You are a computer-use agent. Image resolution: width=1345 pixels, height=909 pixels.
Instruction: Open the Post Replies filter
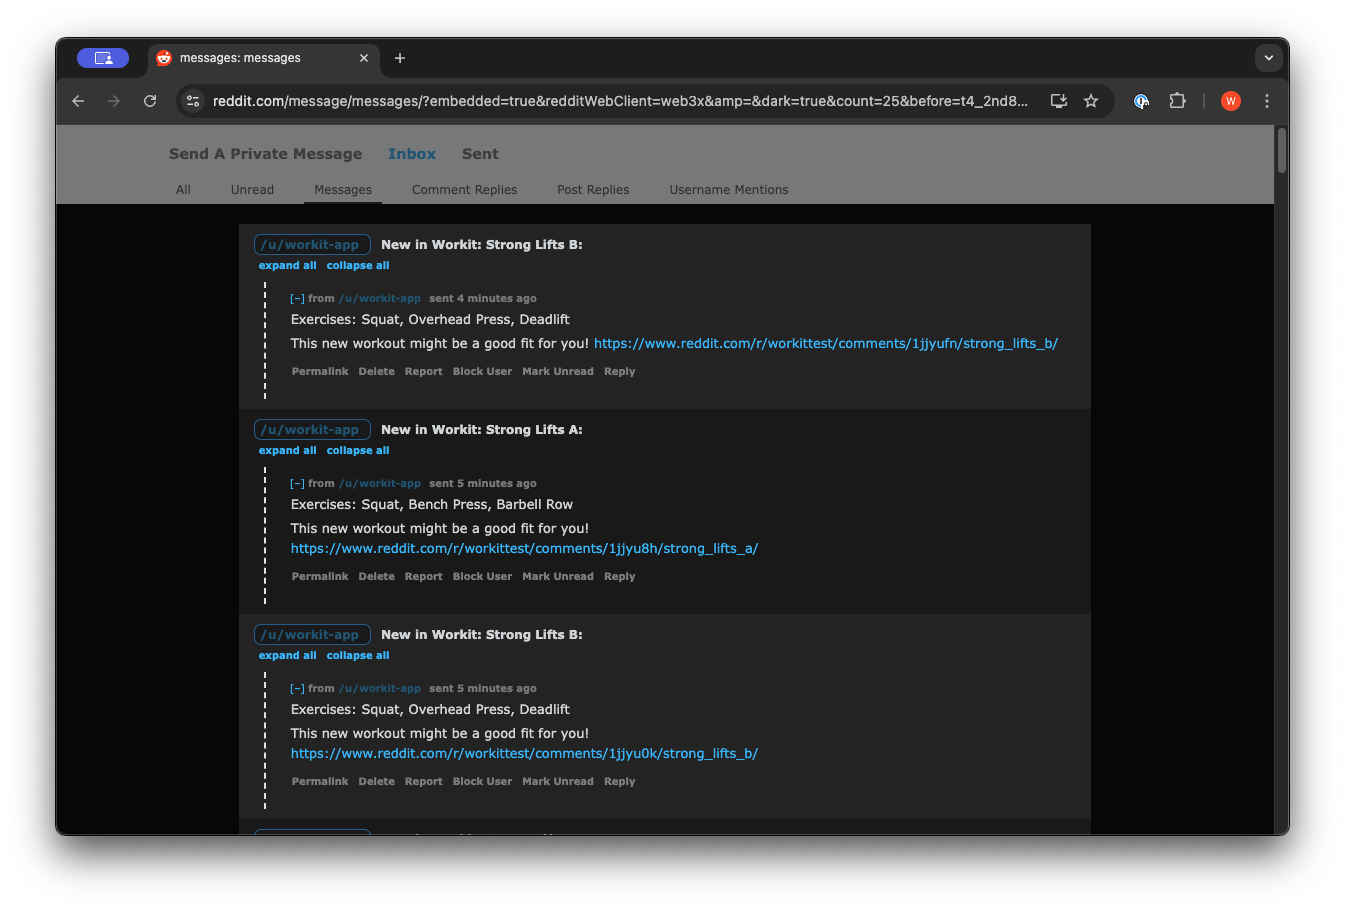pyautogui.click(x=593, y=190)
